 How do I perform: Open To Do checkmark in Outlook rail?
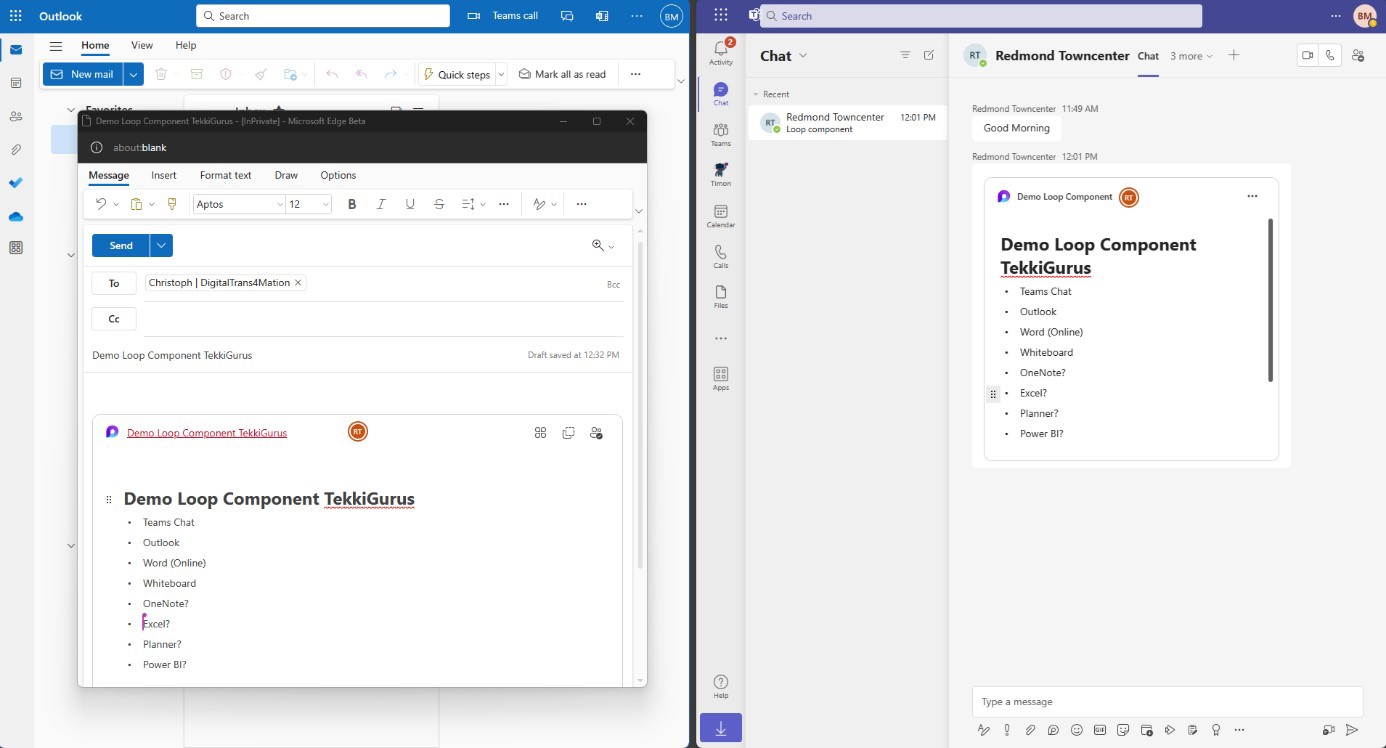coord(16,183)
